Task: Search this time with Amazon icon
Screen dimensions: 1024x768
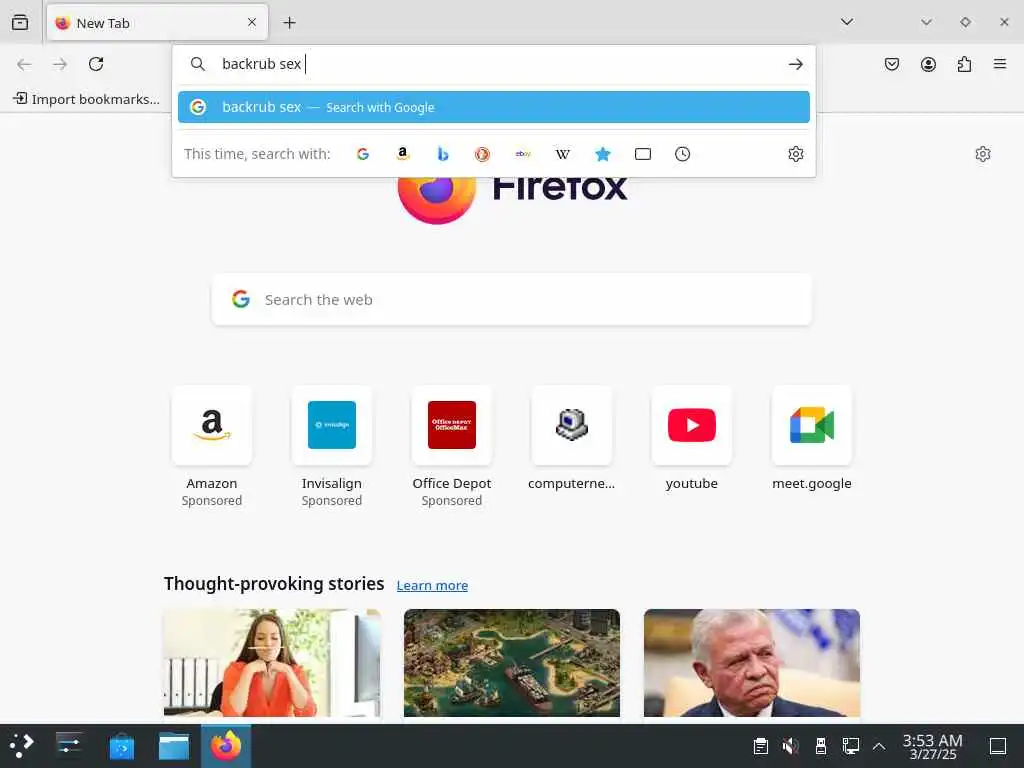Action: [x=403, y=154]
